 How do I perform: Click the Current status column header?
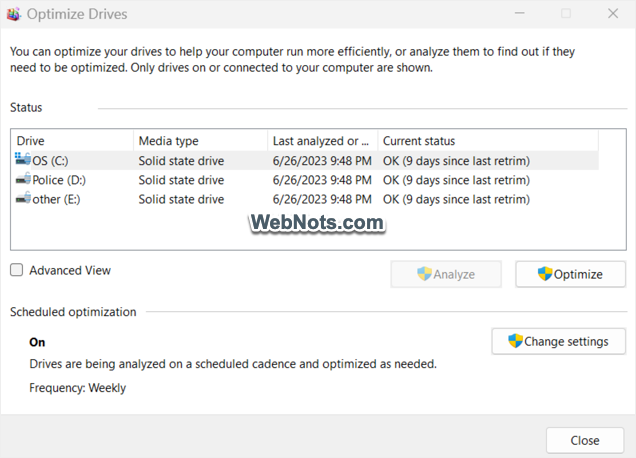[488, 141]
